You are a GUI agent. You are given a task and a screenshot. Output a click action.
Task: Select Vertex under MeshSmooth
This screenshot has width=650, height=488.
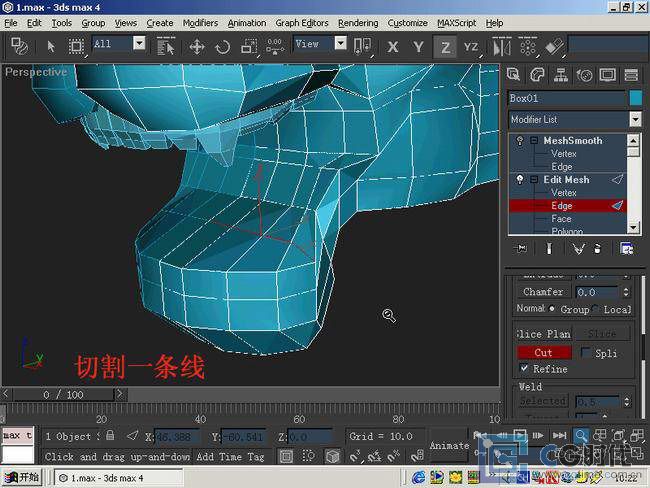pos(564,154)
